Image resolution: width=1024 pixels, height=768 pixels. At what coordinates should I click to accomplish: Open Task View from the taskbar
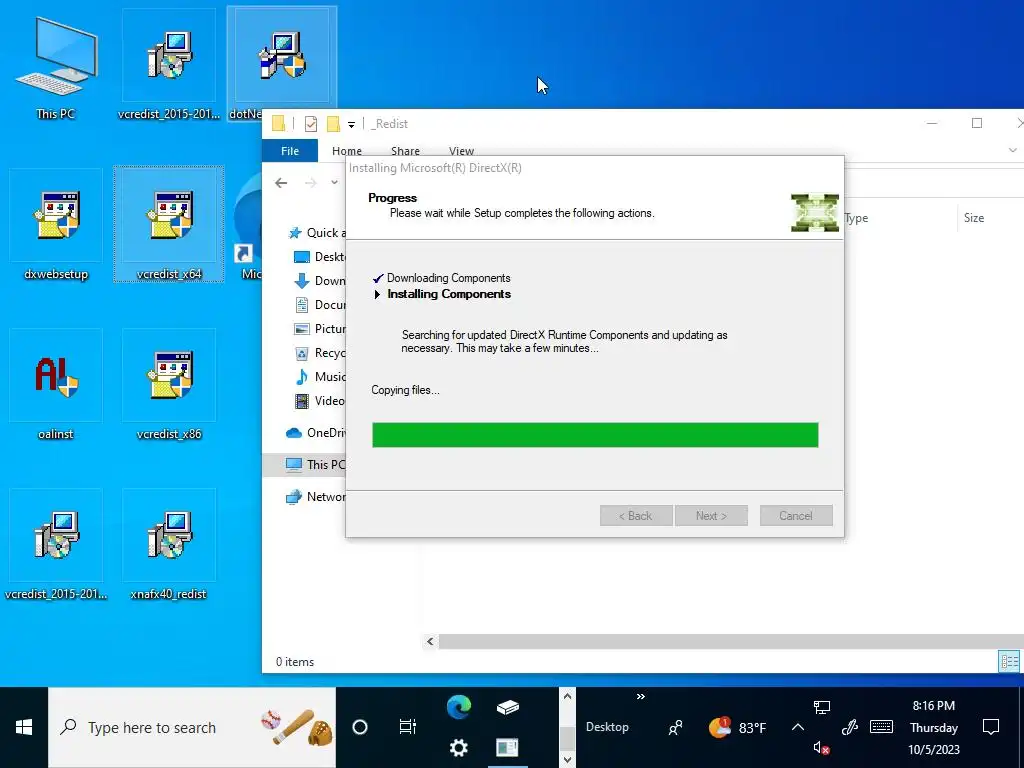(x=408, y=728)
